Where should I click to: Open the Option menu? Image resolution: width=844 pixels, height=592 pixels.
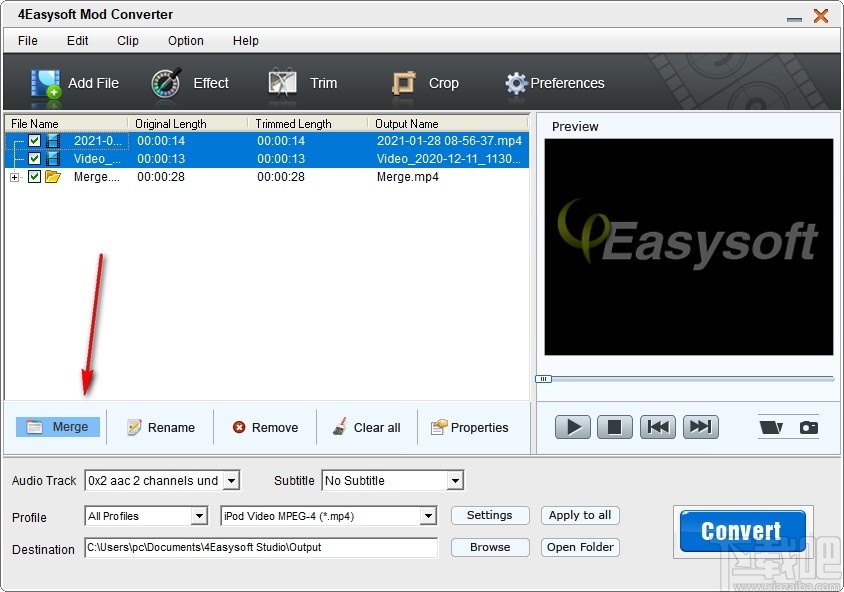(185, 41)
